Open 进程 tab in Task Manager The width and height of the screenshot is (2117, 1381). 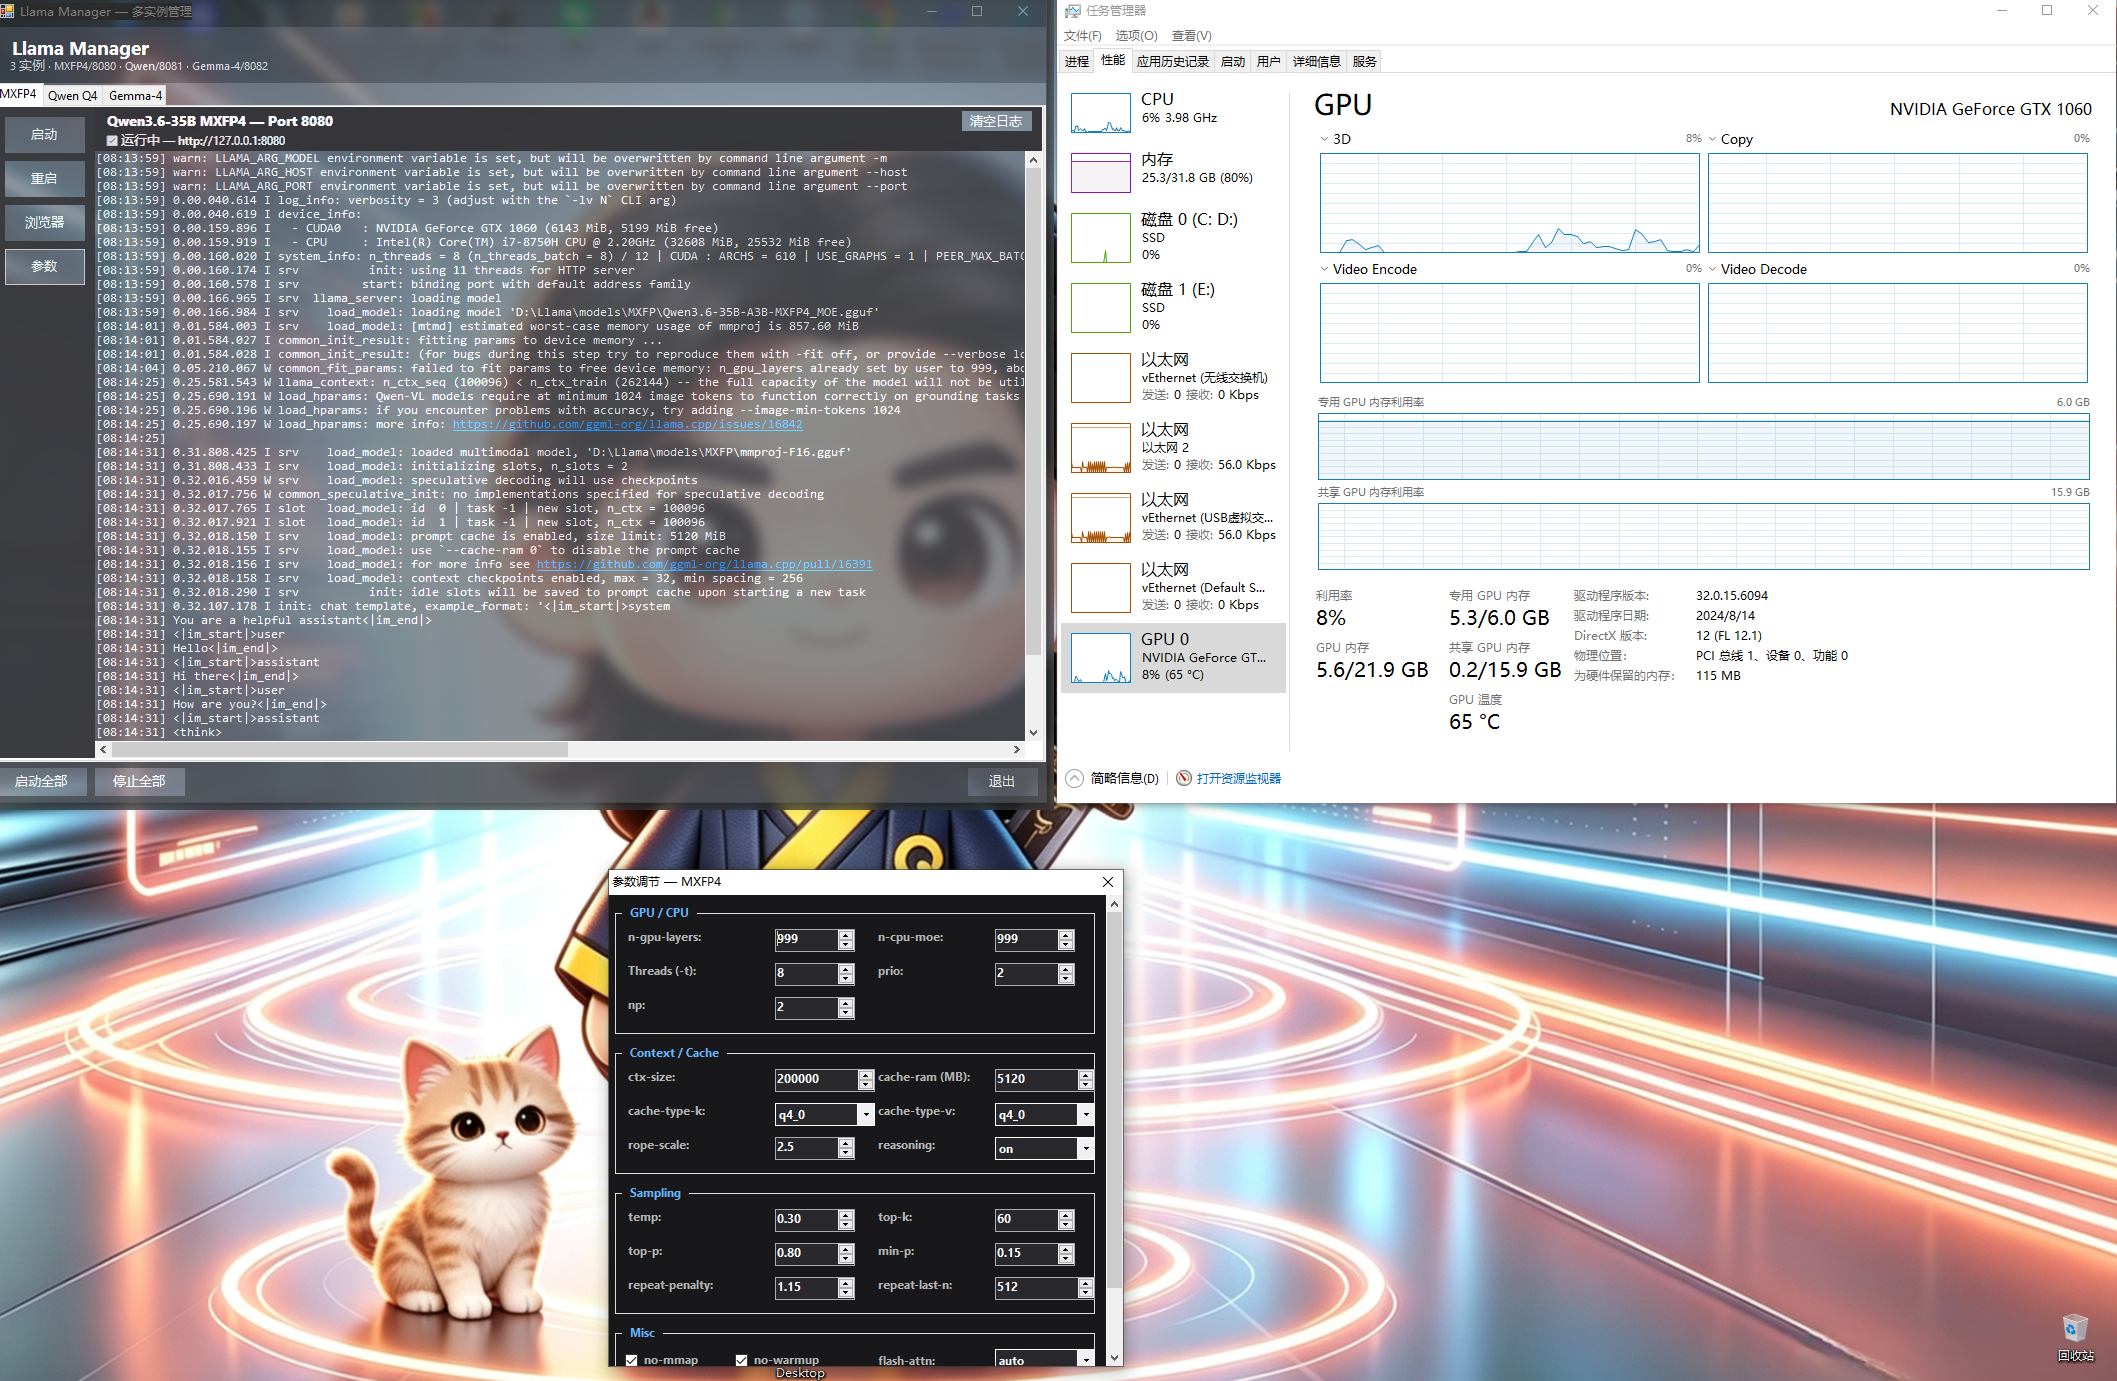click(x=1077, y=62)
